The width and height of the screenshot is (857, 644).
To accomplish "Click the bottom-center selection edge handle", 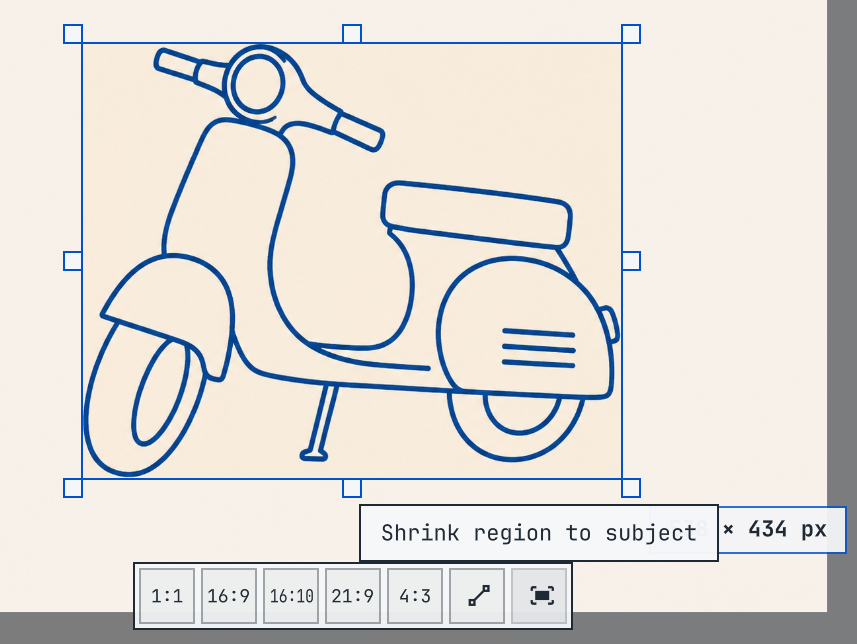I will (x=352, y=488).
